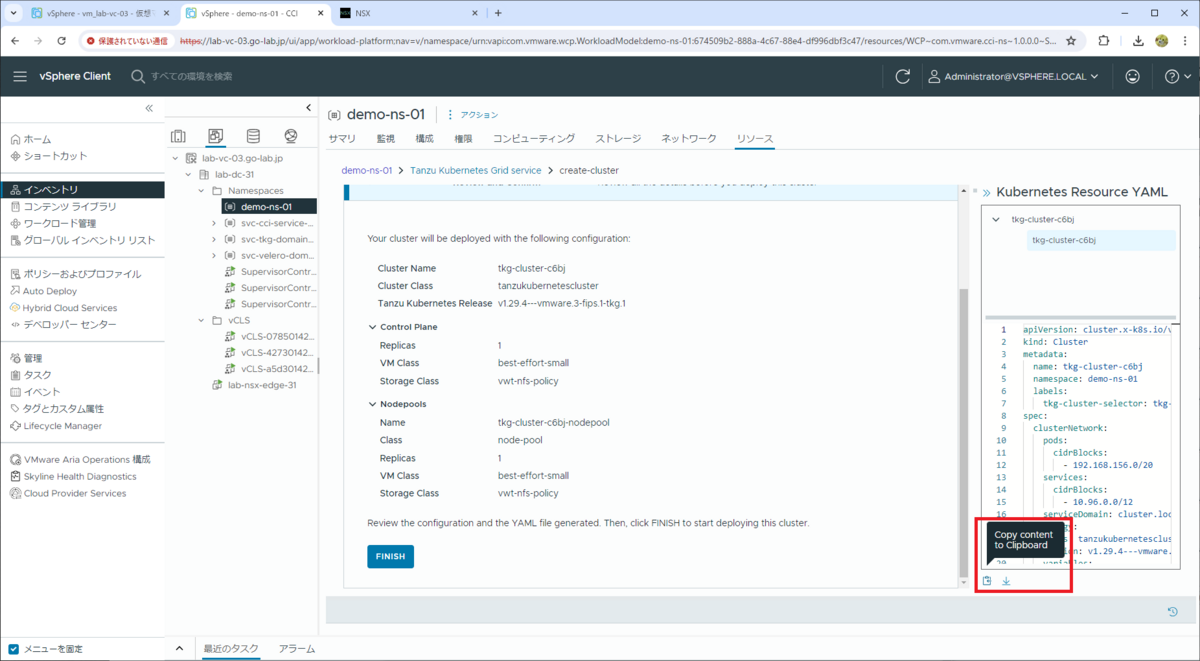Viewport: 1200px width, 661px height.
Task: Enable the メニューを固定 checkbox
Action: [x=12, y=648]
